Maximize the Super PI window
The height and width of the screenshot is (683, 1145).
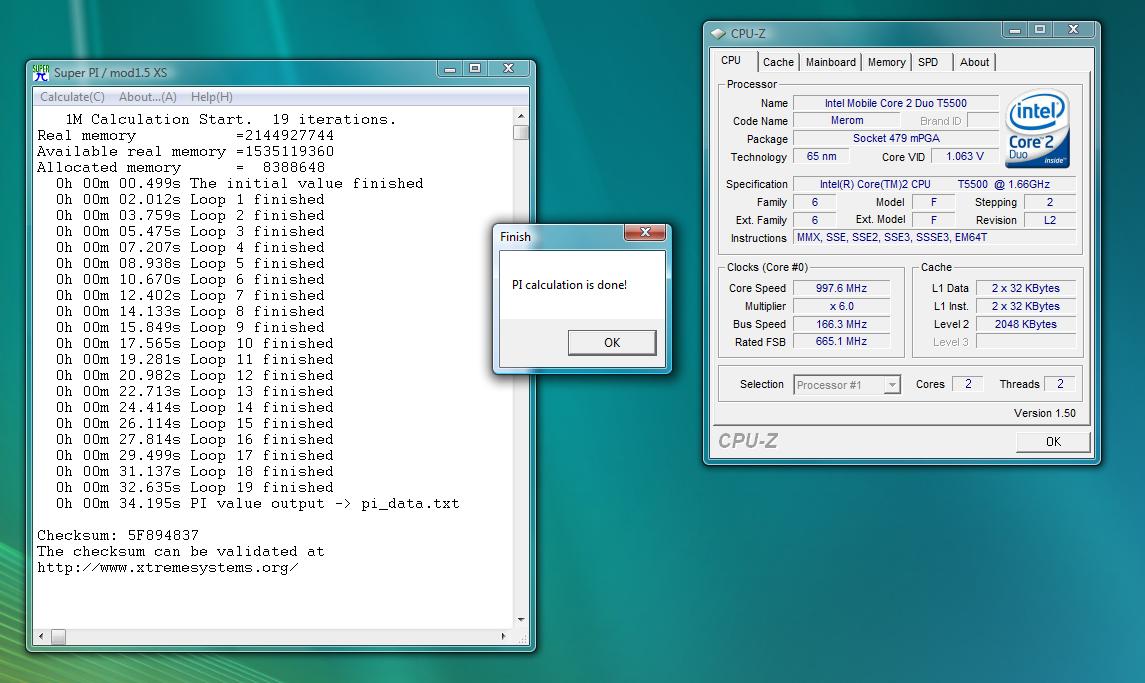pos(475,69)
